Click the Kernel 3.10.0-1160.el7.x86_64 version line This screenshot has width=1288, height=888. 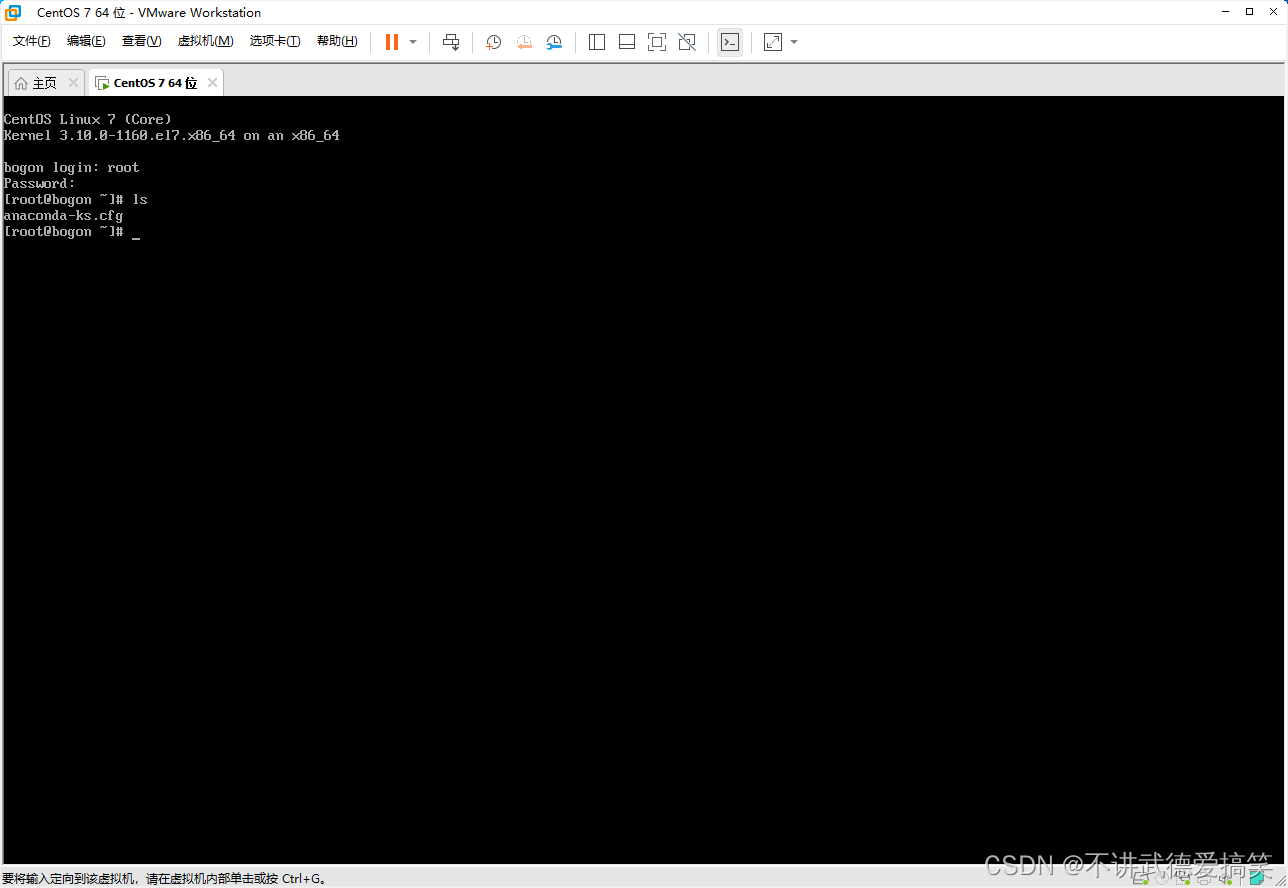171,135
